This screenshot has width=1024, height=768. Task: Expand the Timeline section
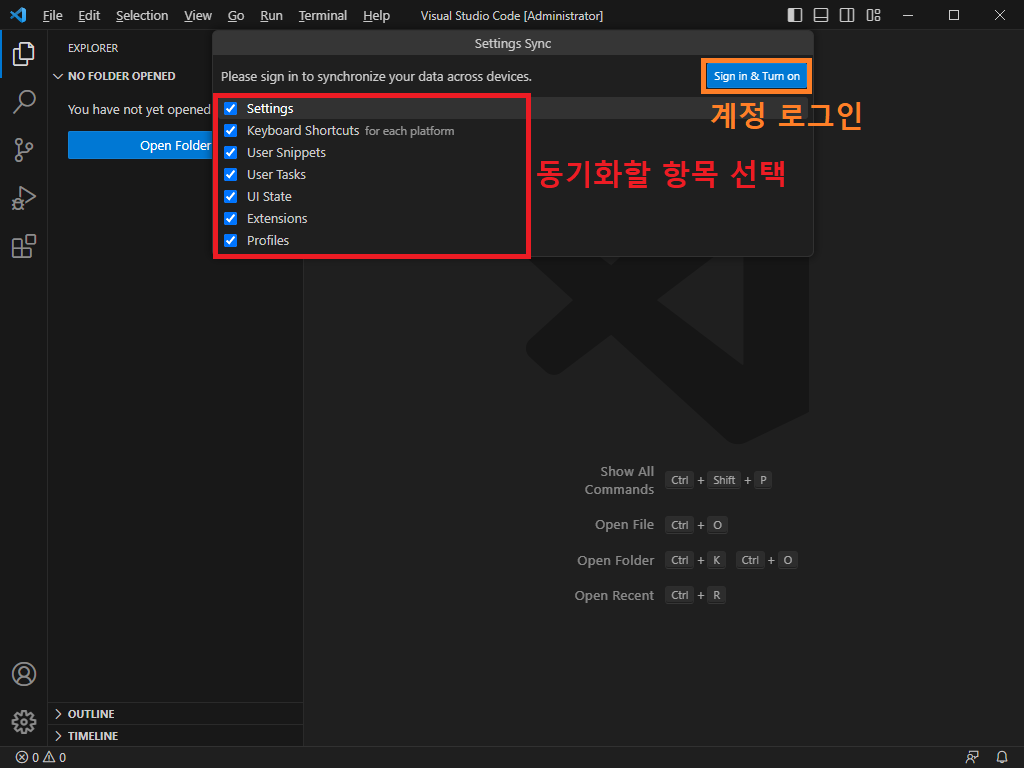tap(92, 736)
